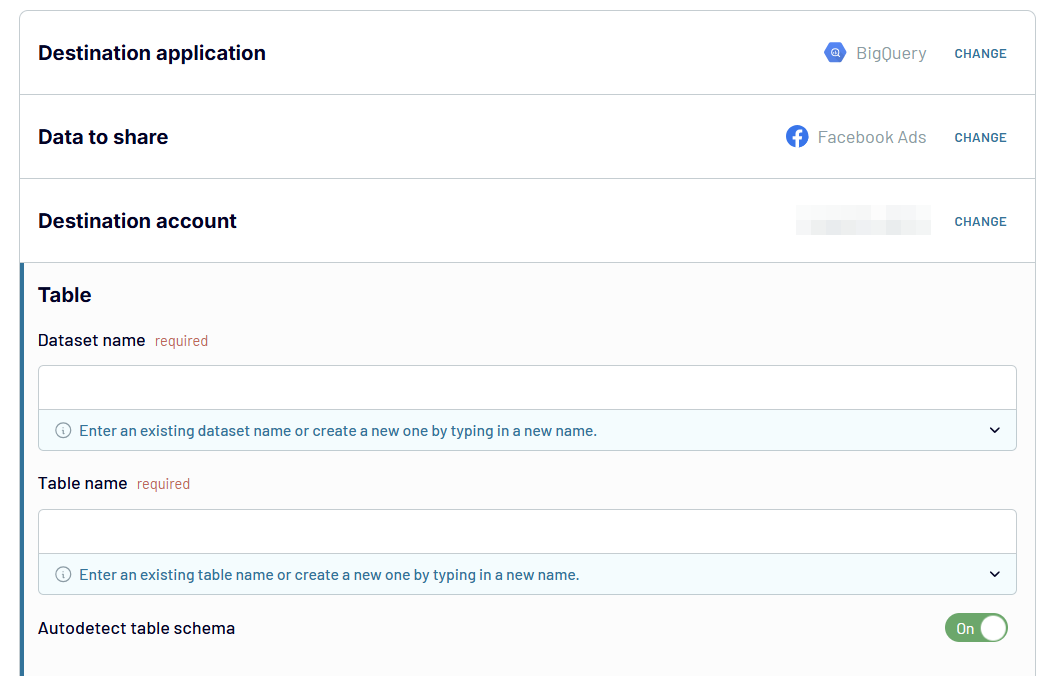Image resolution: width=1051 pixels, height=676 pixels.
Task: Expand the table name hint chevron
Action: 995,574
